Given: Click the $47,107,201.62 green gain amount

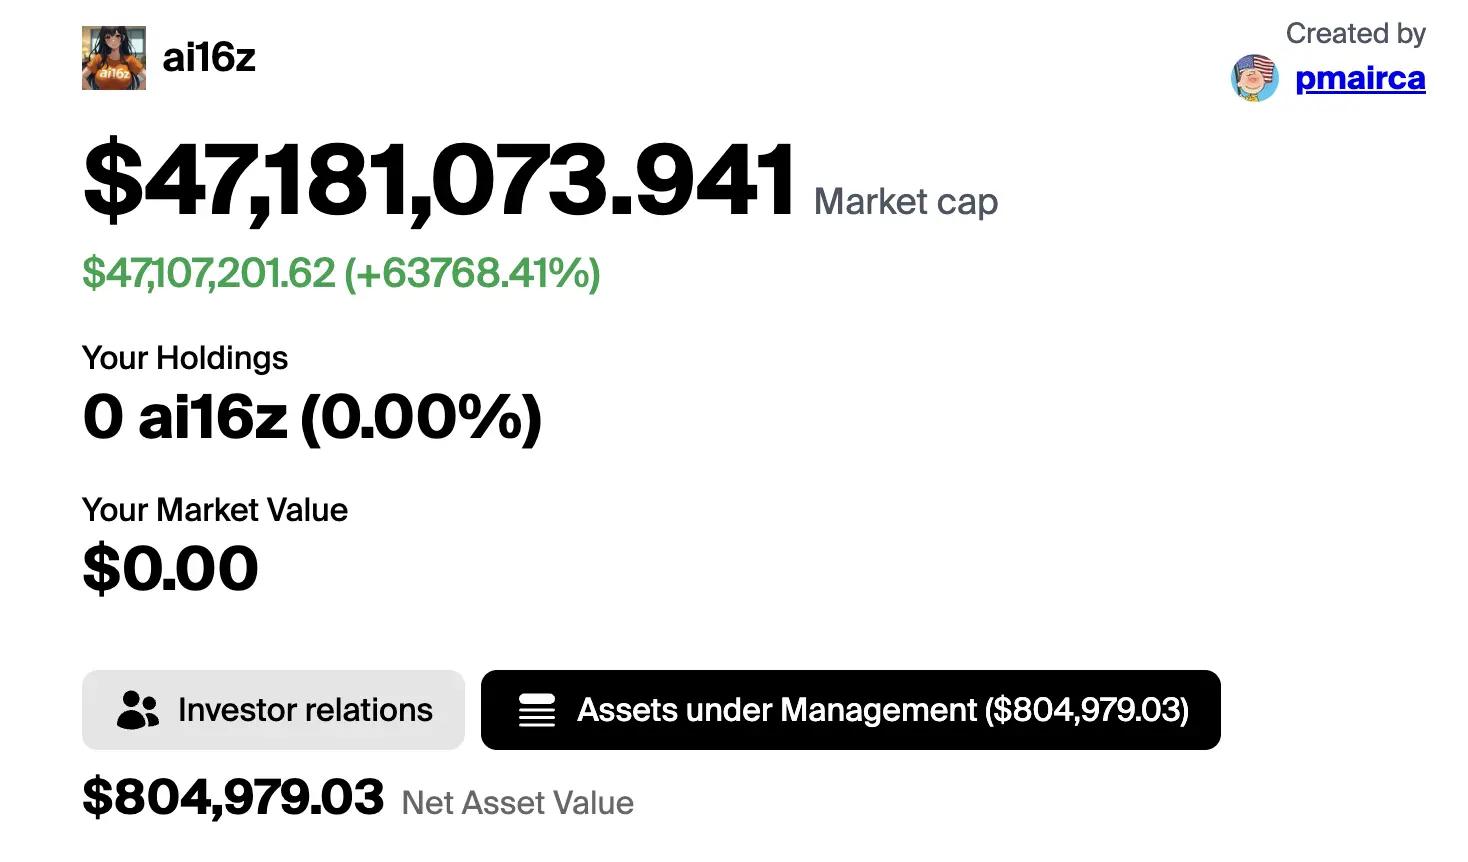Looking at the screenshot, I should [209, 273].
